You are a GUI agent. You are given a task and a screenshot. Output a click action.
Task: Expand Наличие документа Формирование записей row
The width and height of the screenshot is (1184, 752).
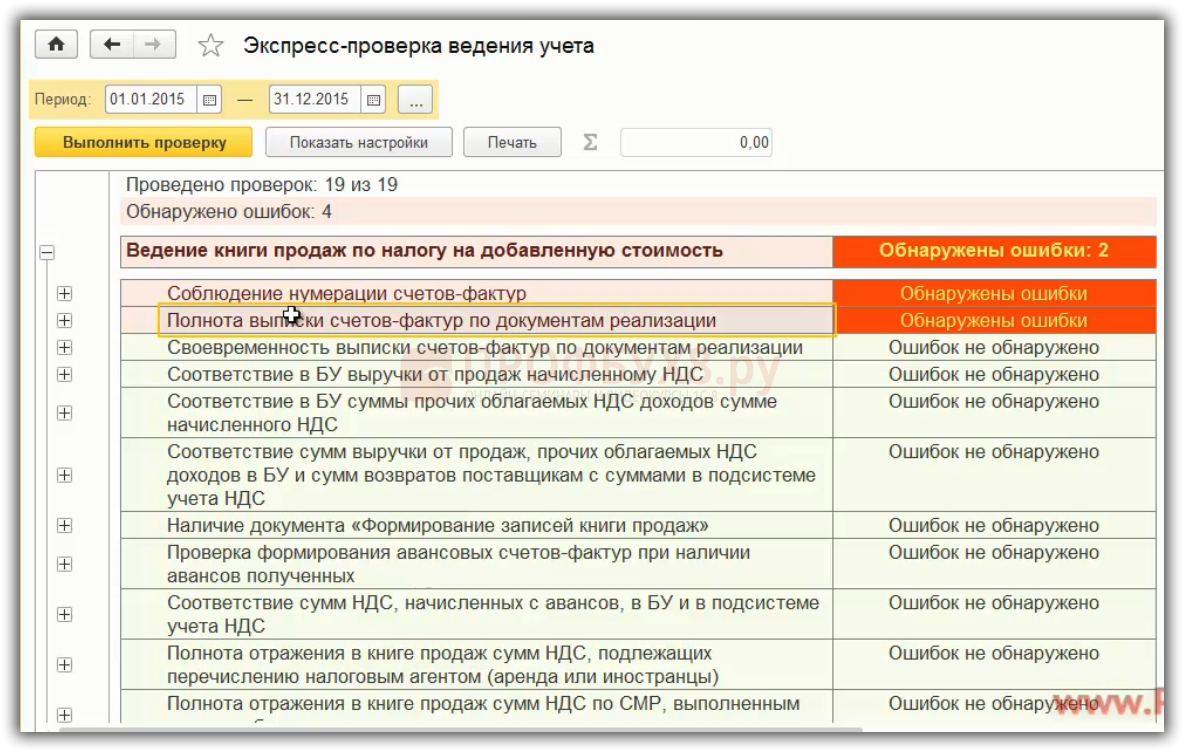[x=65, y=526]
